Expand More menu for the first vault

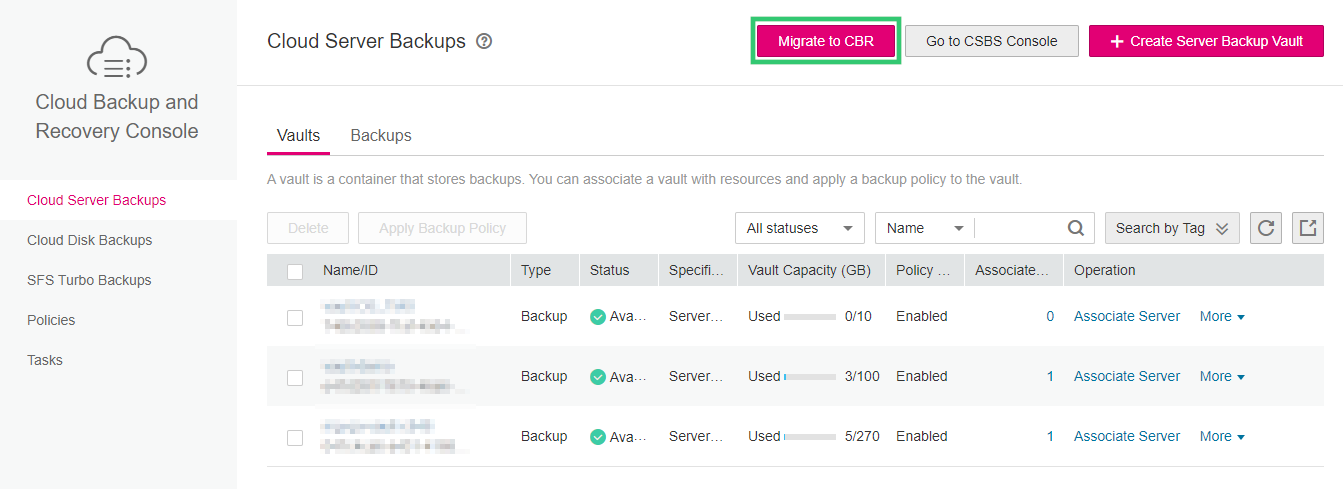(x=1221, y=316)
